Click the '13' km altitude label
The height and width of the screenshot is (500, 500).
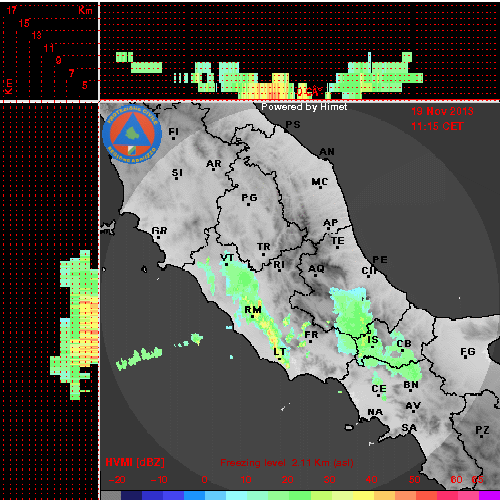point(37,35)
